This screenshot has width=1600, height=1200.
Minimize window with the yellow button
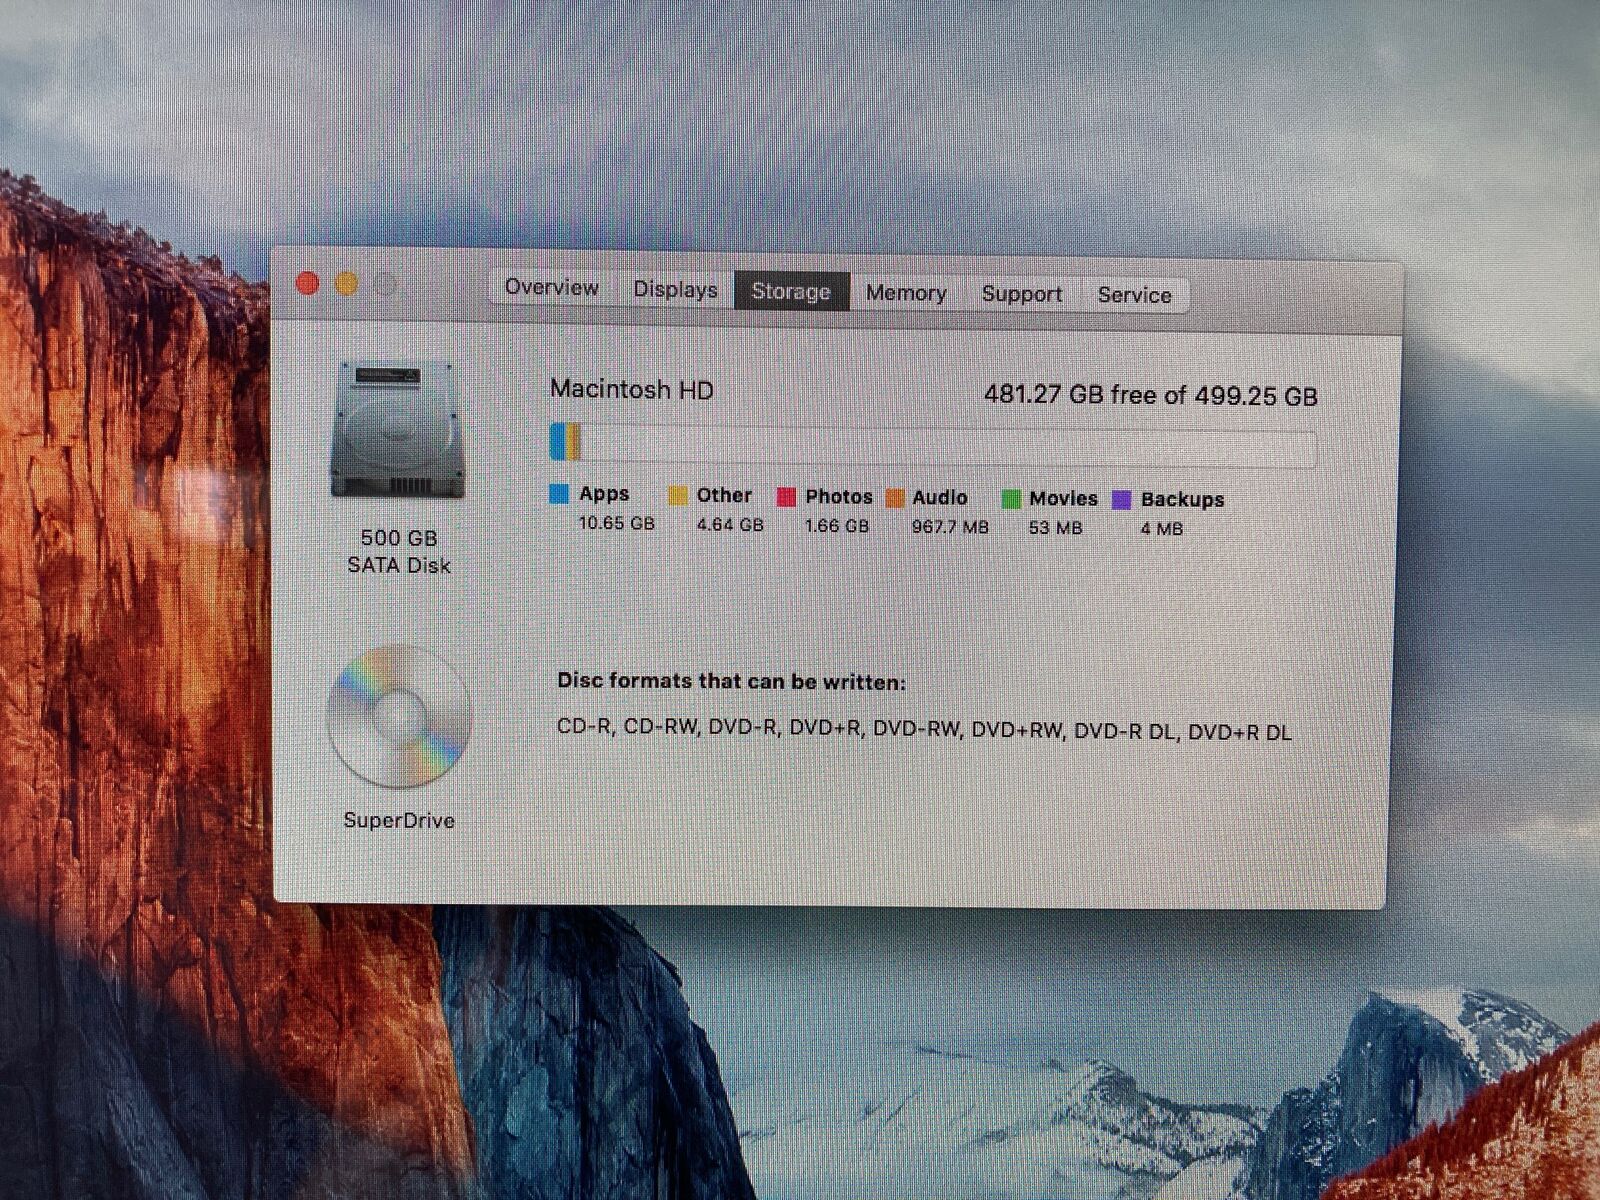[x=346, y=284]
